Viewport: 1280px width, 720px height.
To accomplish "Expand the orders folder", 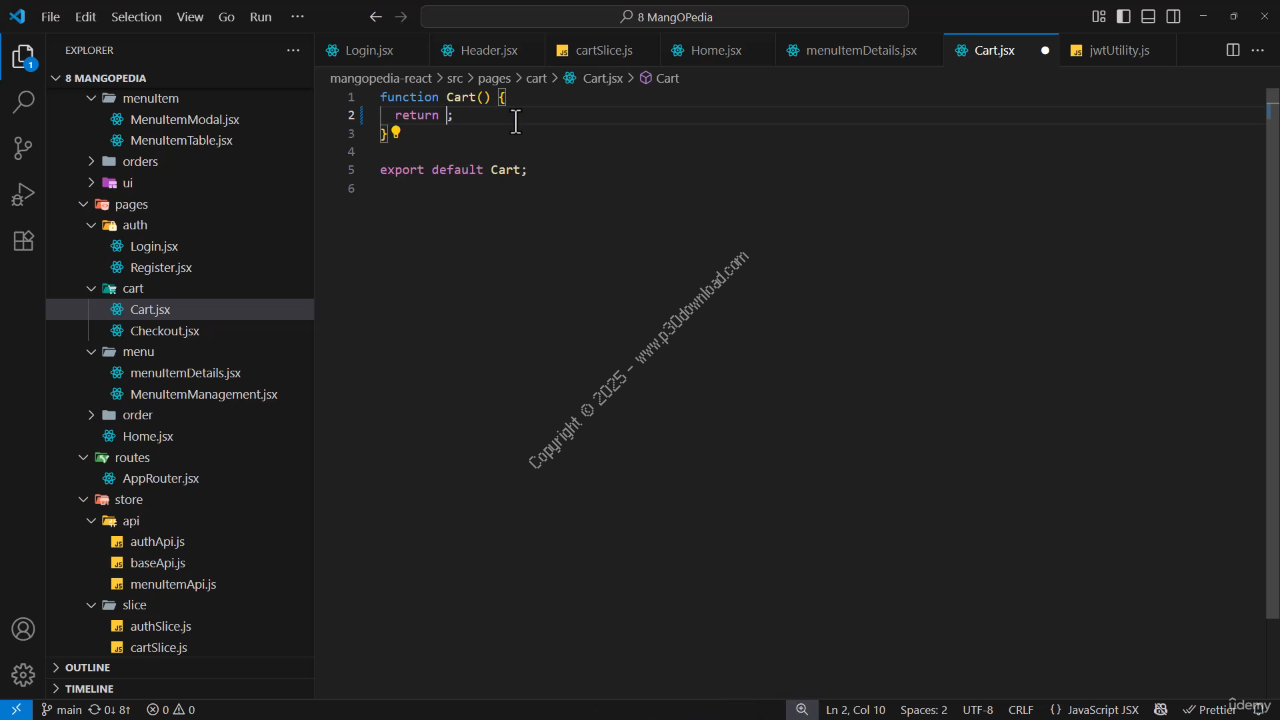I will [139, 161].
